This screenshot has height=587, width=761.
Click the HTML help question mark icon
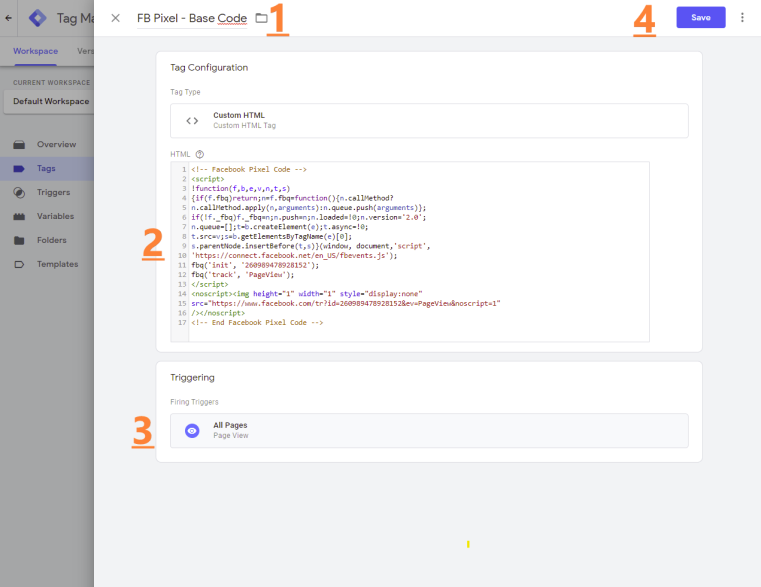tap(199, 154)
